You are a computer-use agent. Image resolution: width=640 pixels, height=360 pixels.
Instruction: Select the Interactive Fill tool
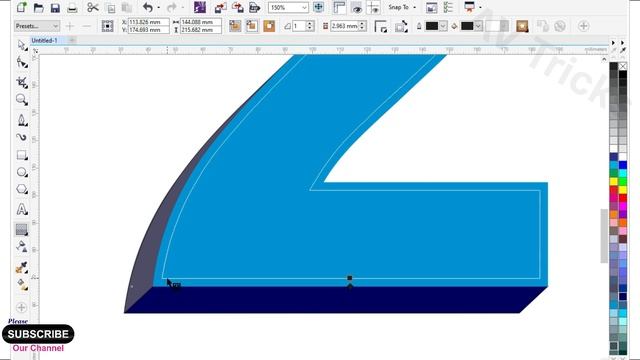tap(22, 284)
